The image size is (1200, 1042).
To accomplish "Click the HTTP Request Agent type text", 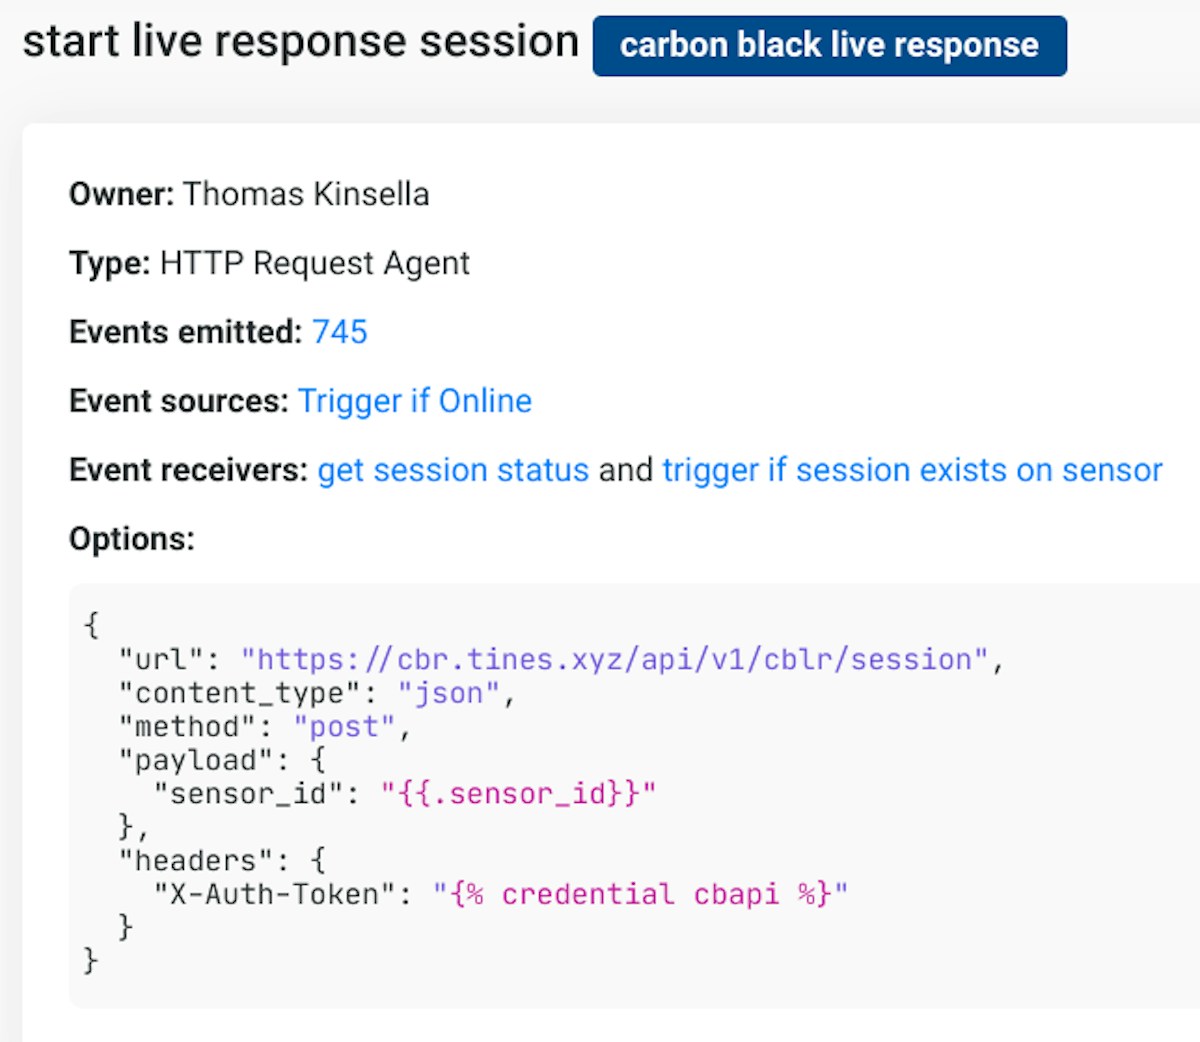I will [x=315, y=263].
